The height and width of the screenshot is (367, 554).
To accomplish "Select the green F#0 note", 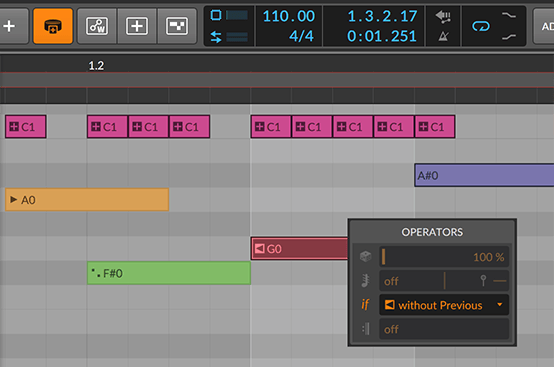I will (169, 273).
